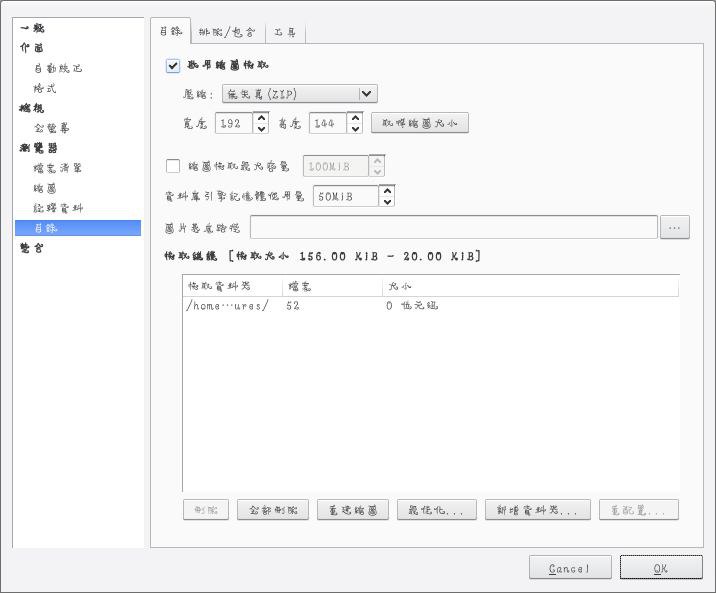
Task: Click the '...' browse button beside path field
Action: click(675, 228)
